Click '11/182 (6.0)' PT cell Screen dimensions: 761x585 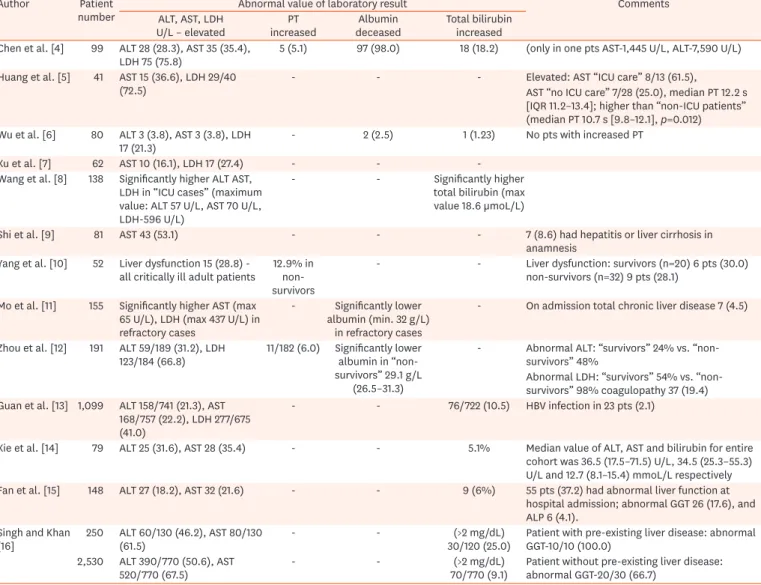[x=293, y=348]
